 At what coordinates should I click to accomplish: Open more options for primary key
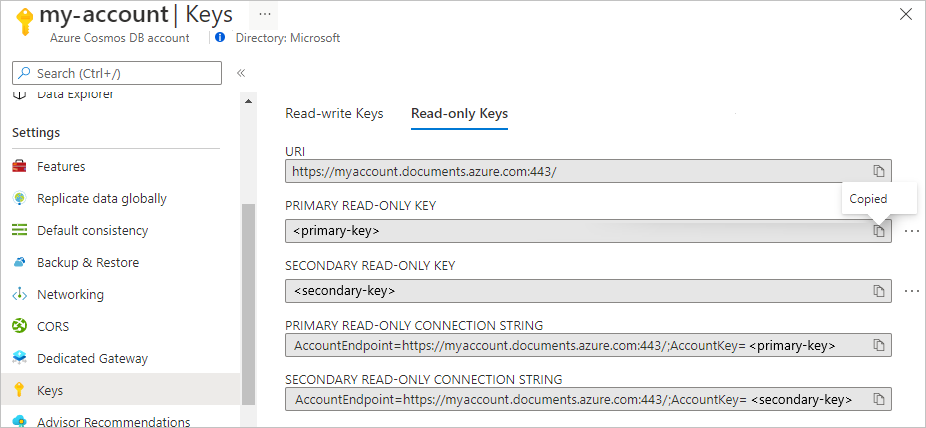(912, 231)
